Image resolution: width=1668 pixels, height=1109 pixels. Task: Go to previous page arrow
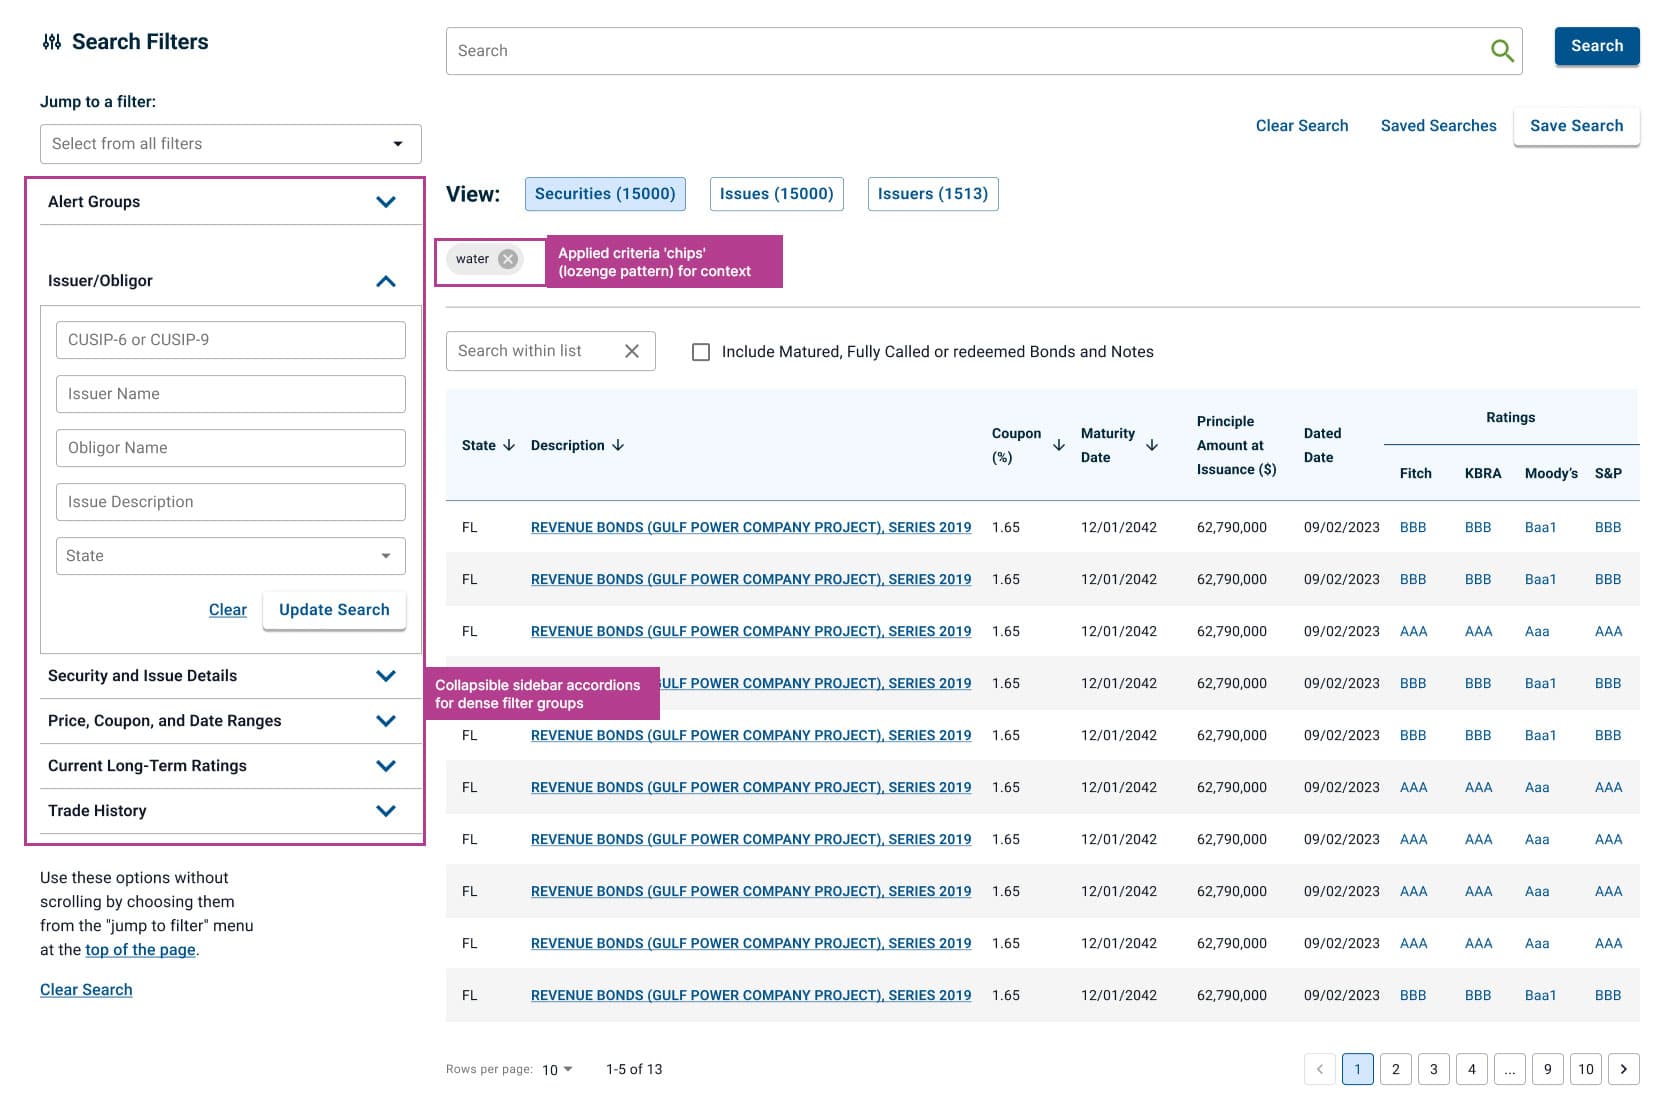click(1320, 1069)
